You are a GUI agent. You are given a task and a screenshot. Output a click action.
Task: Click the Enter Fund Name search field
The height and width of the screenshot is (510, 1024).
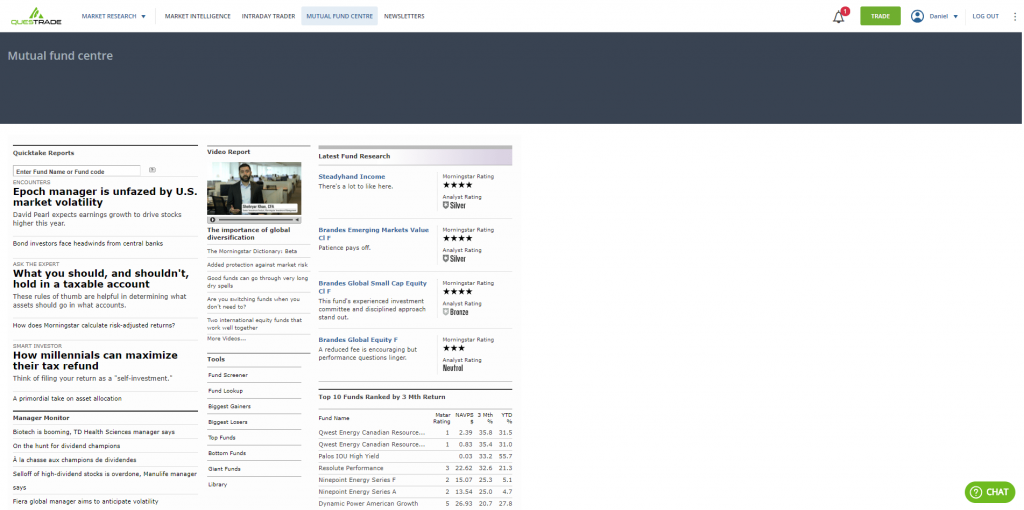77,171
